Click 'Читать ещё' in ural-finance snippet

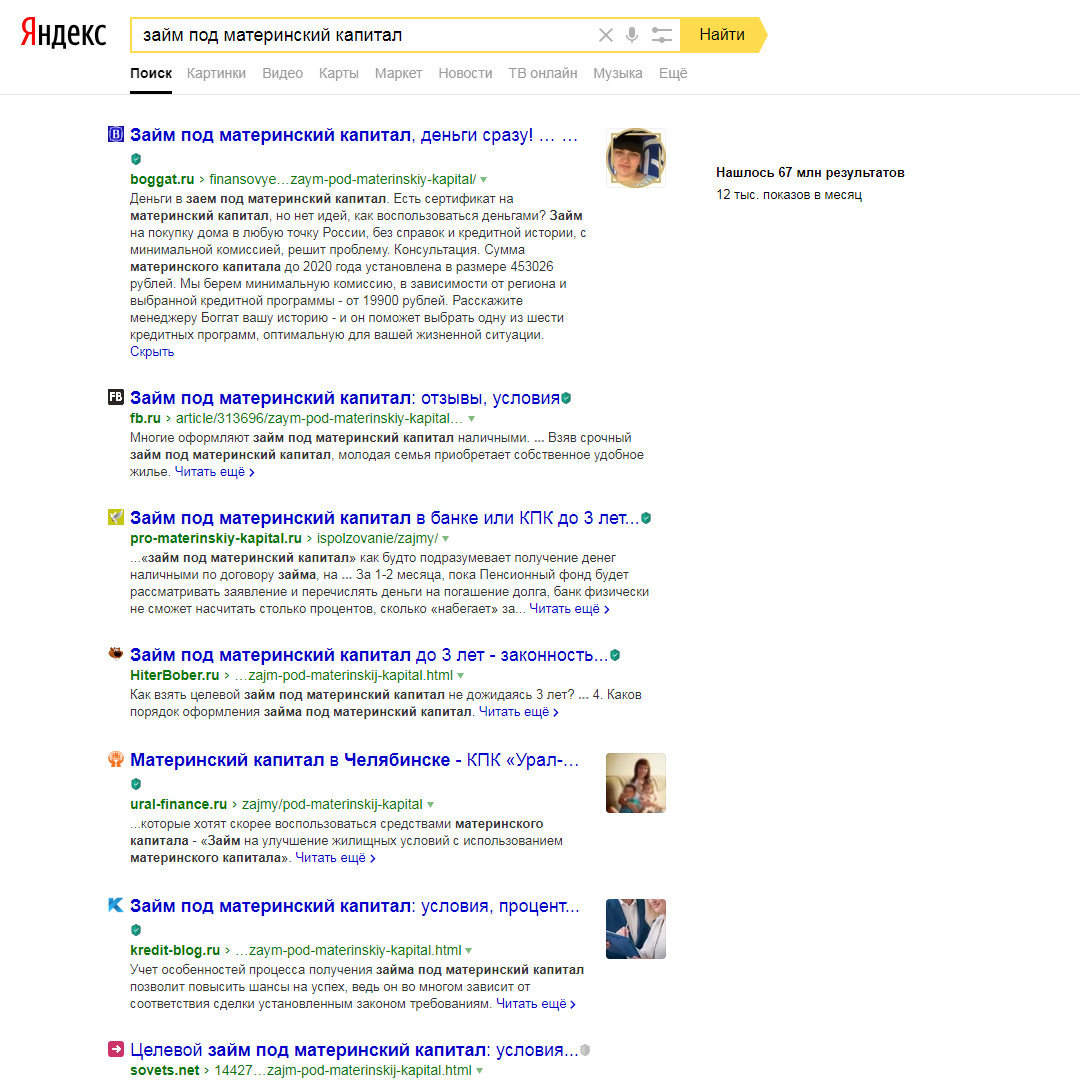pyautogui.click(x=335, y=858)
